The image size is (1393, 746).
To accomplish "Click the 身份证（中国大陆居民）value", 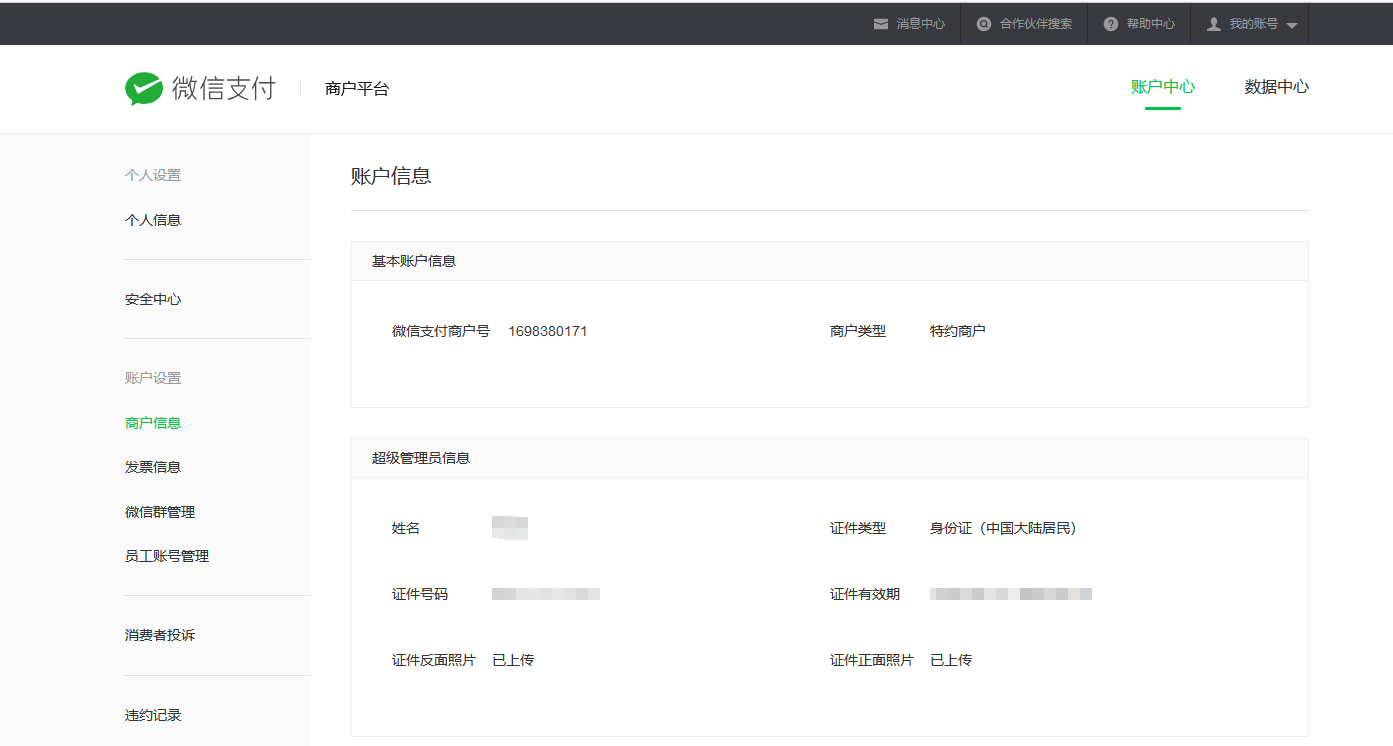I will pyautogui.click(x=1003, y=528).
